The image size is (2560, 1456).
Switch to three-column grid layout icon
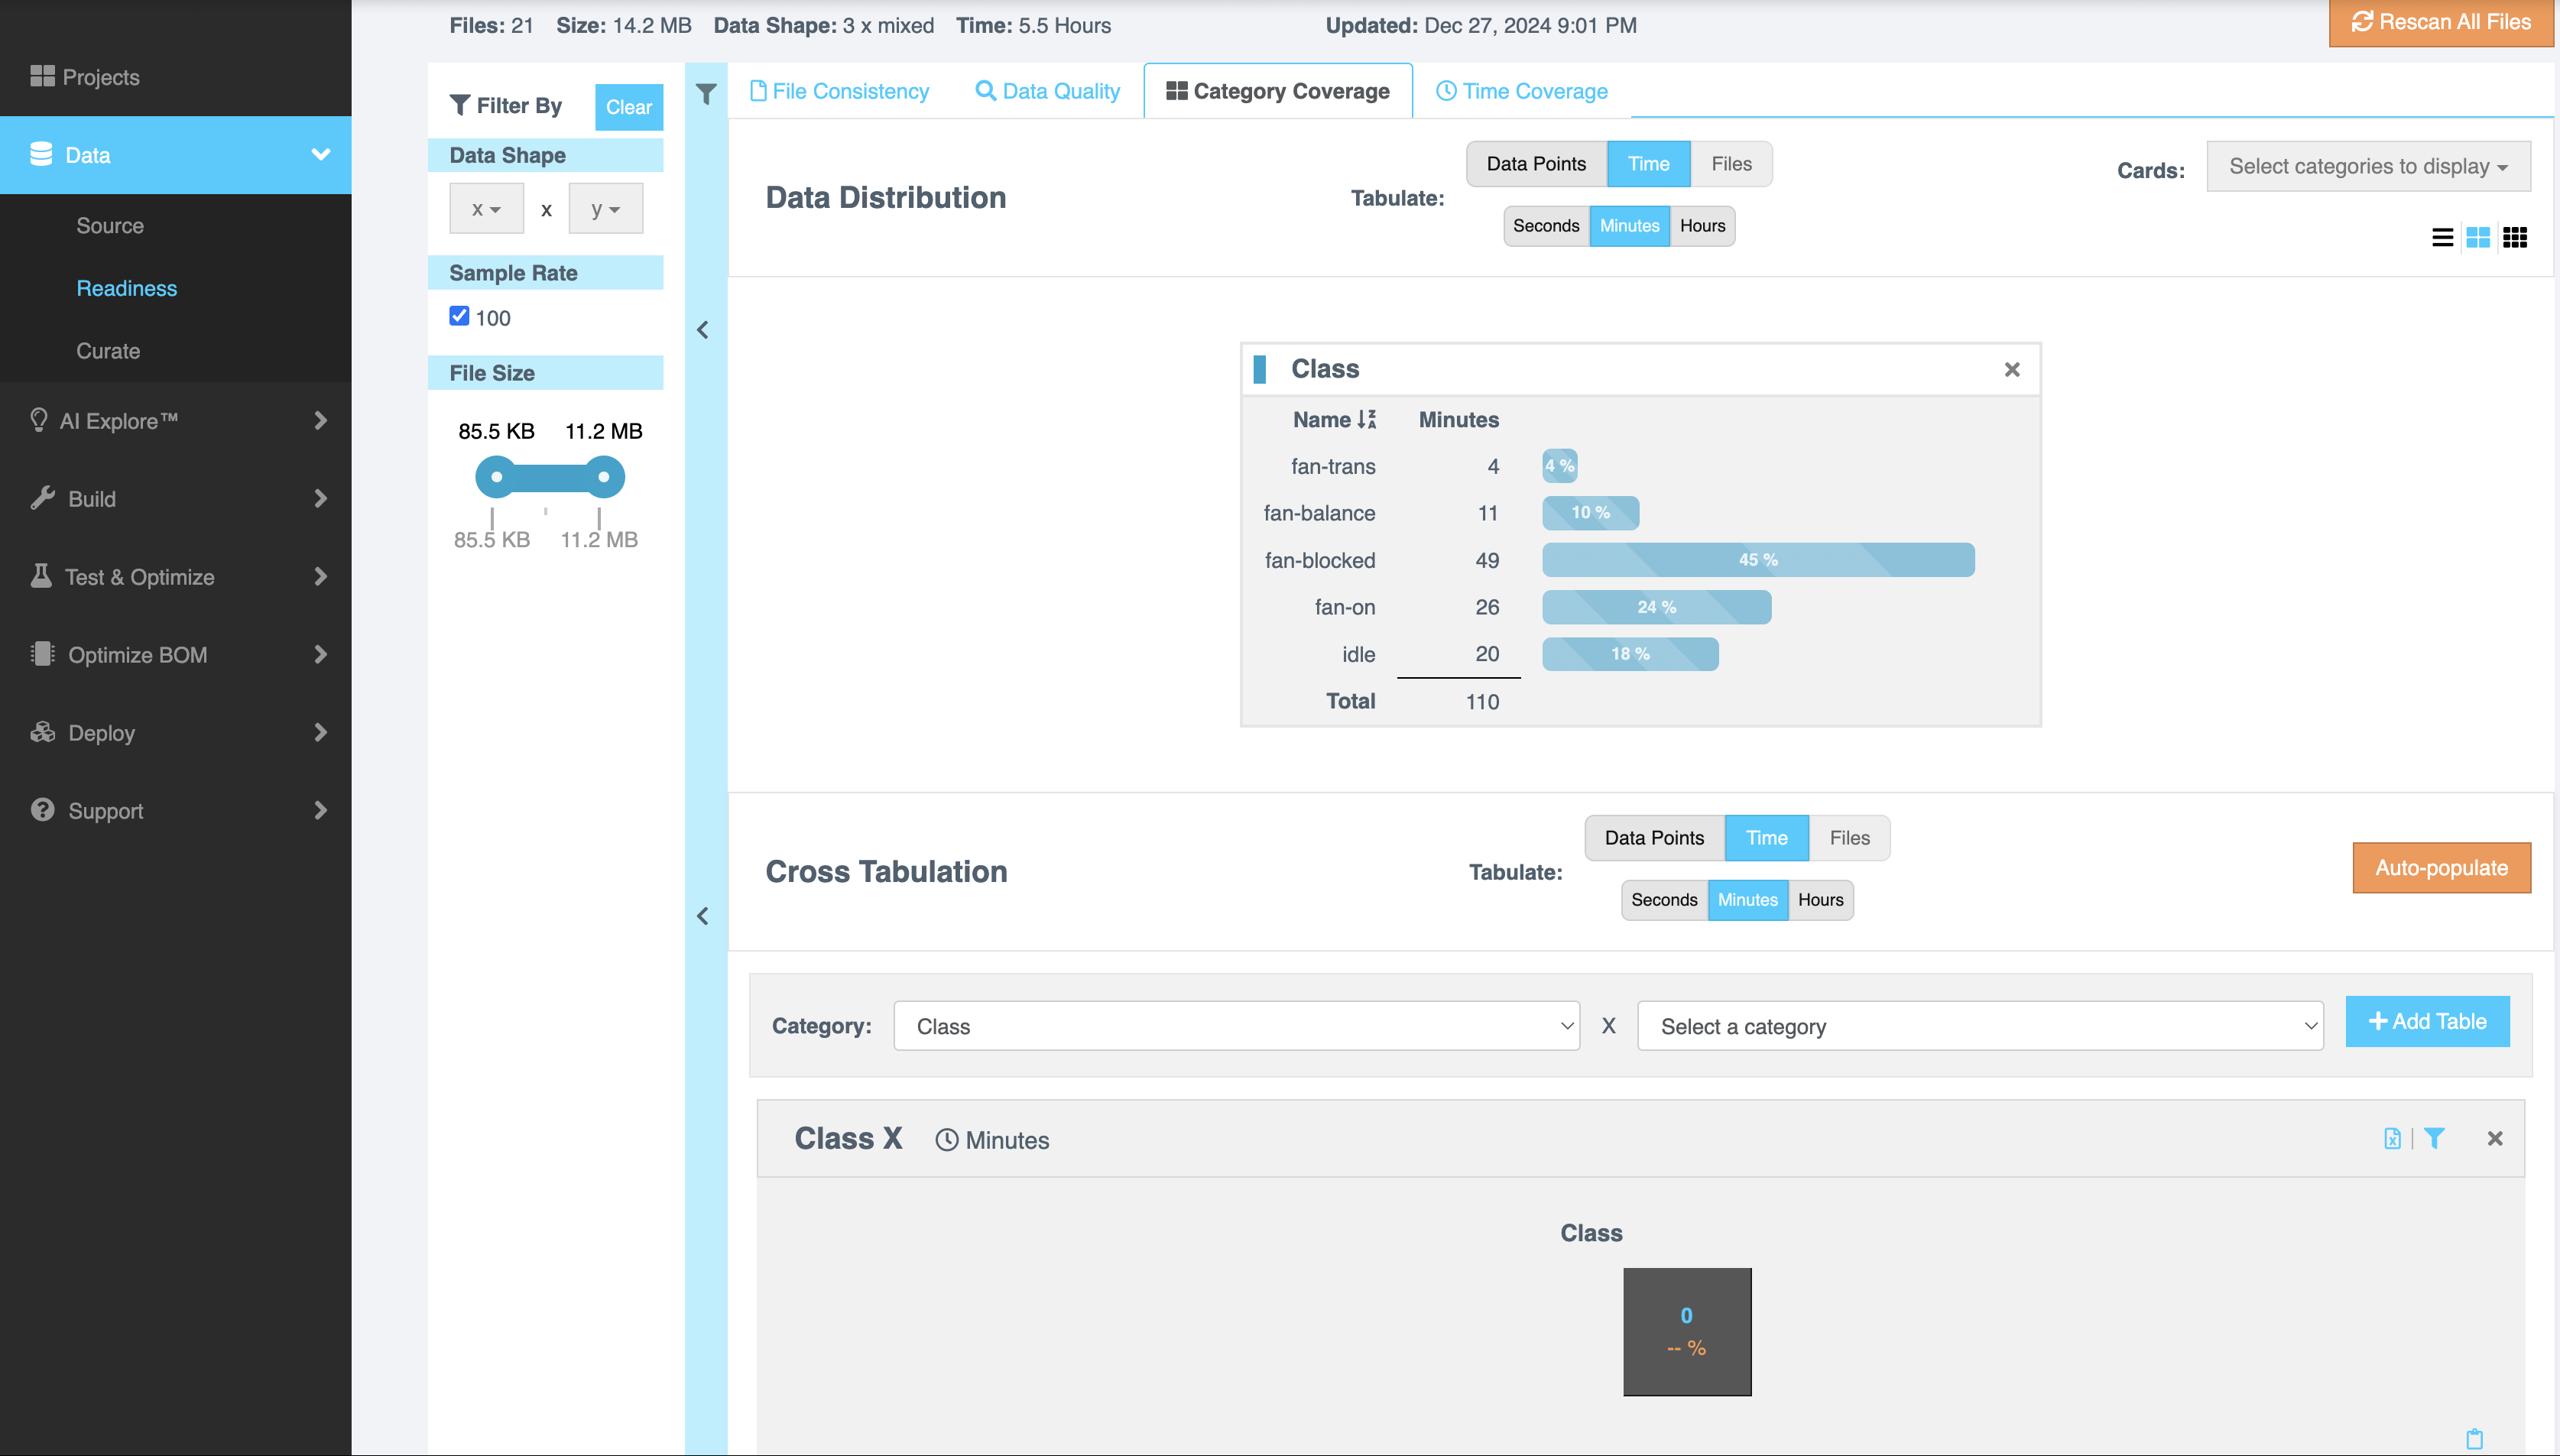tap(2514, 237)
